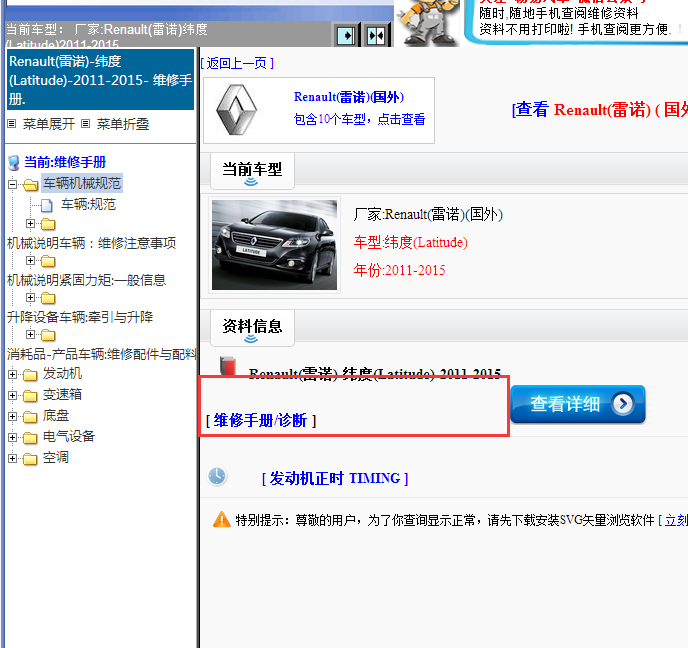Open the 维修手册/诊断 link
This screenshot has height=648, width=688.
coord(261,420)
